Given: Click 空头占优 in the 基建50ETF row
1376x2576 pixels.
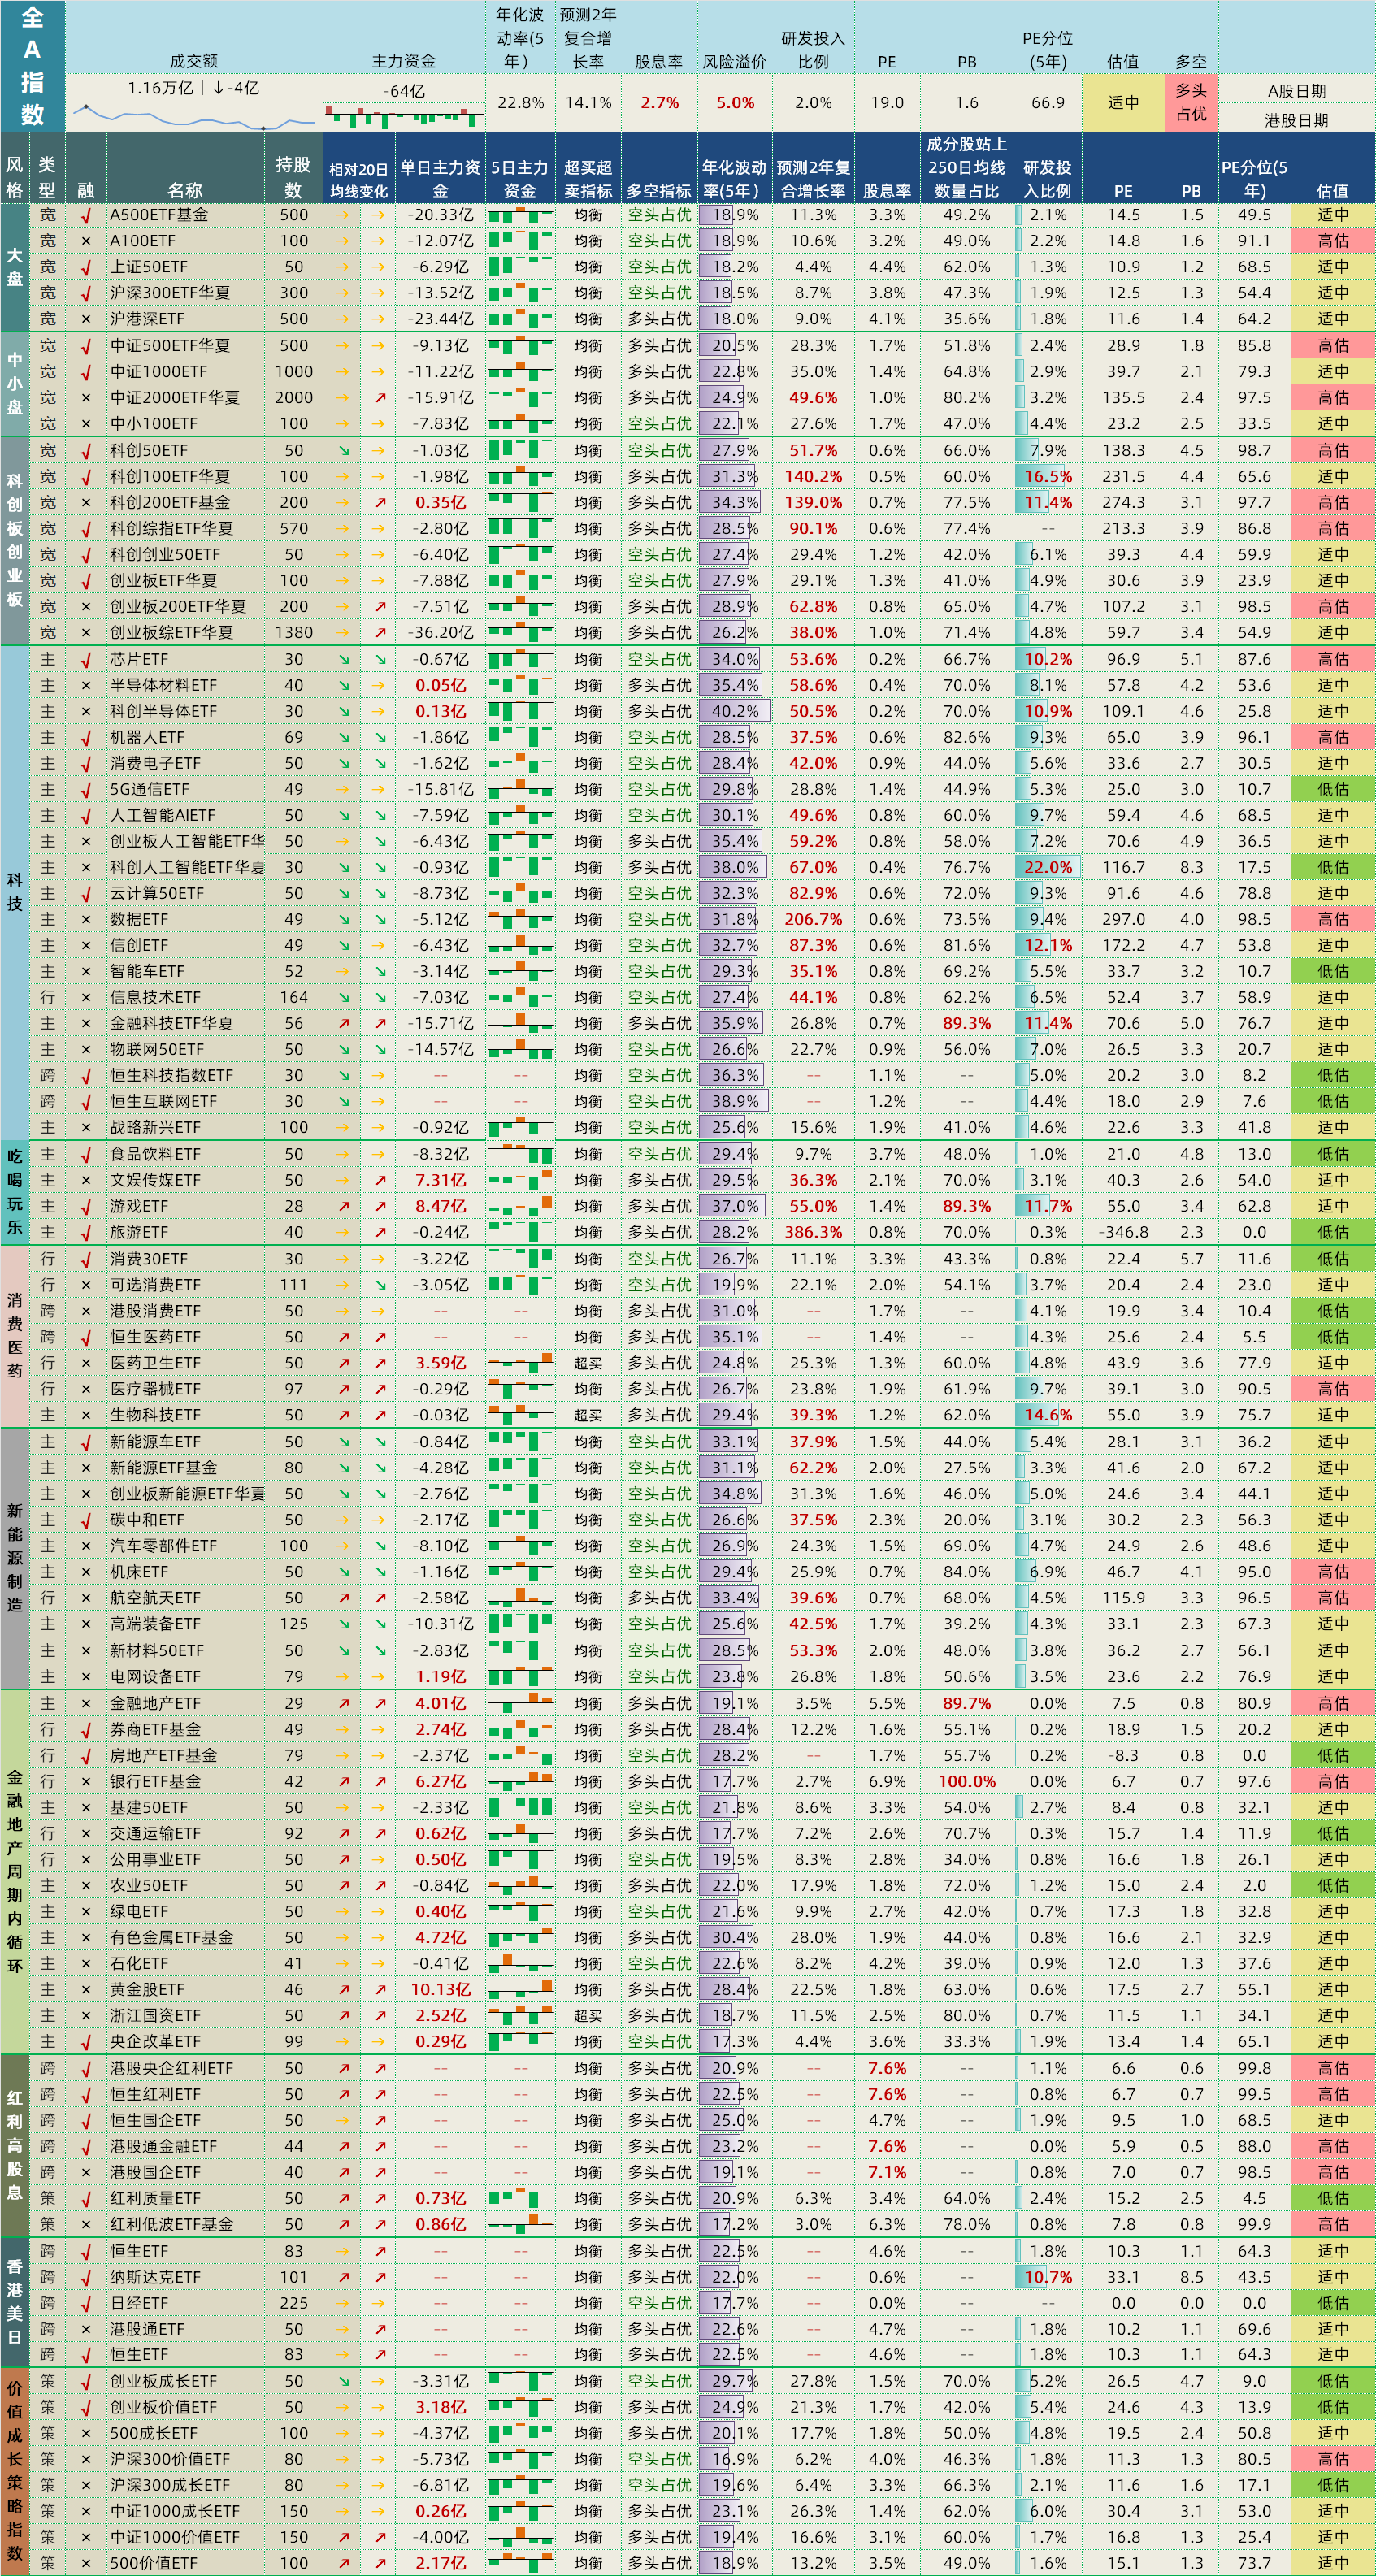Looking at the screenshot, I should (659, 1808).
